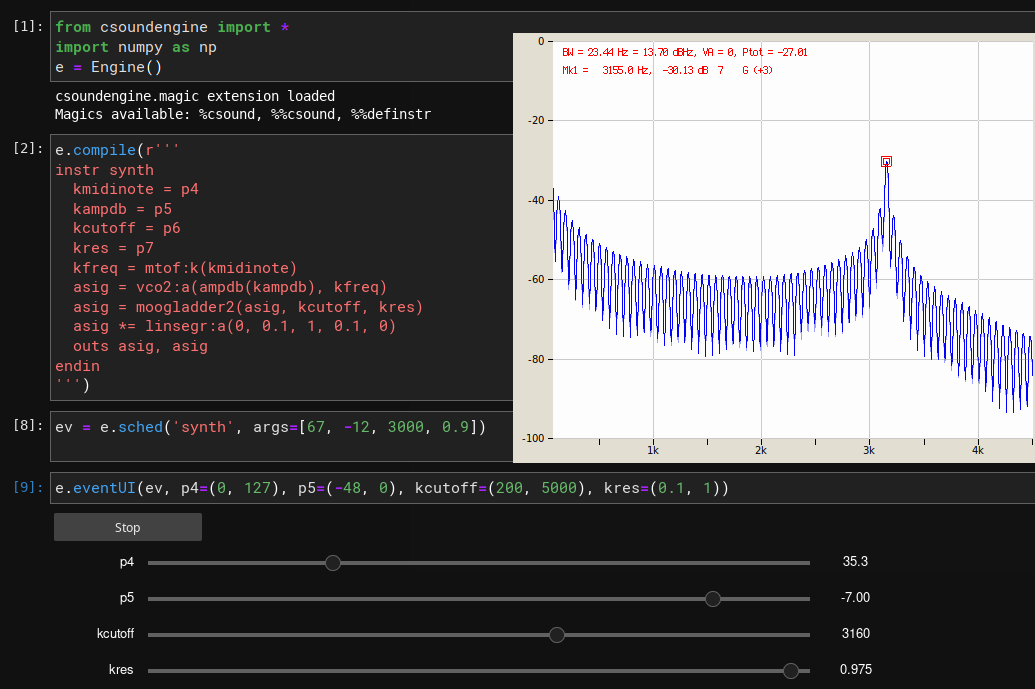This screenshot has height=689, width=1035.
Task: Click the -40 dB axis label
Action: pyautogui.click(x=536, y=200)
